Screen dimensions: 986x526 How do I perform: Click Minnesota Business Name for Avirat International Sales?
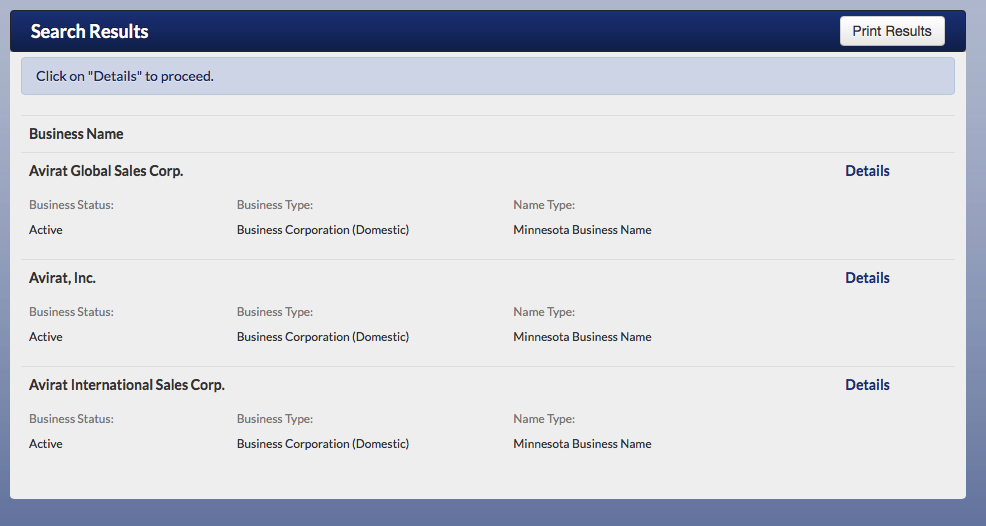click(x=582, y=444)
